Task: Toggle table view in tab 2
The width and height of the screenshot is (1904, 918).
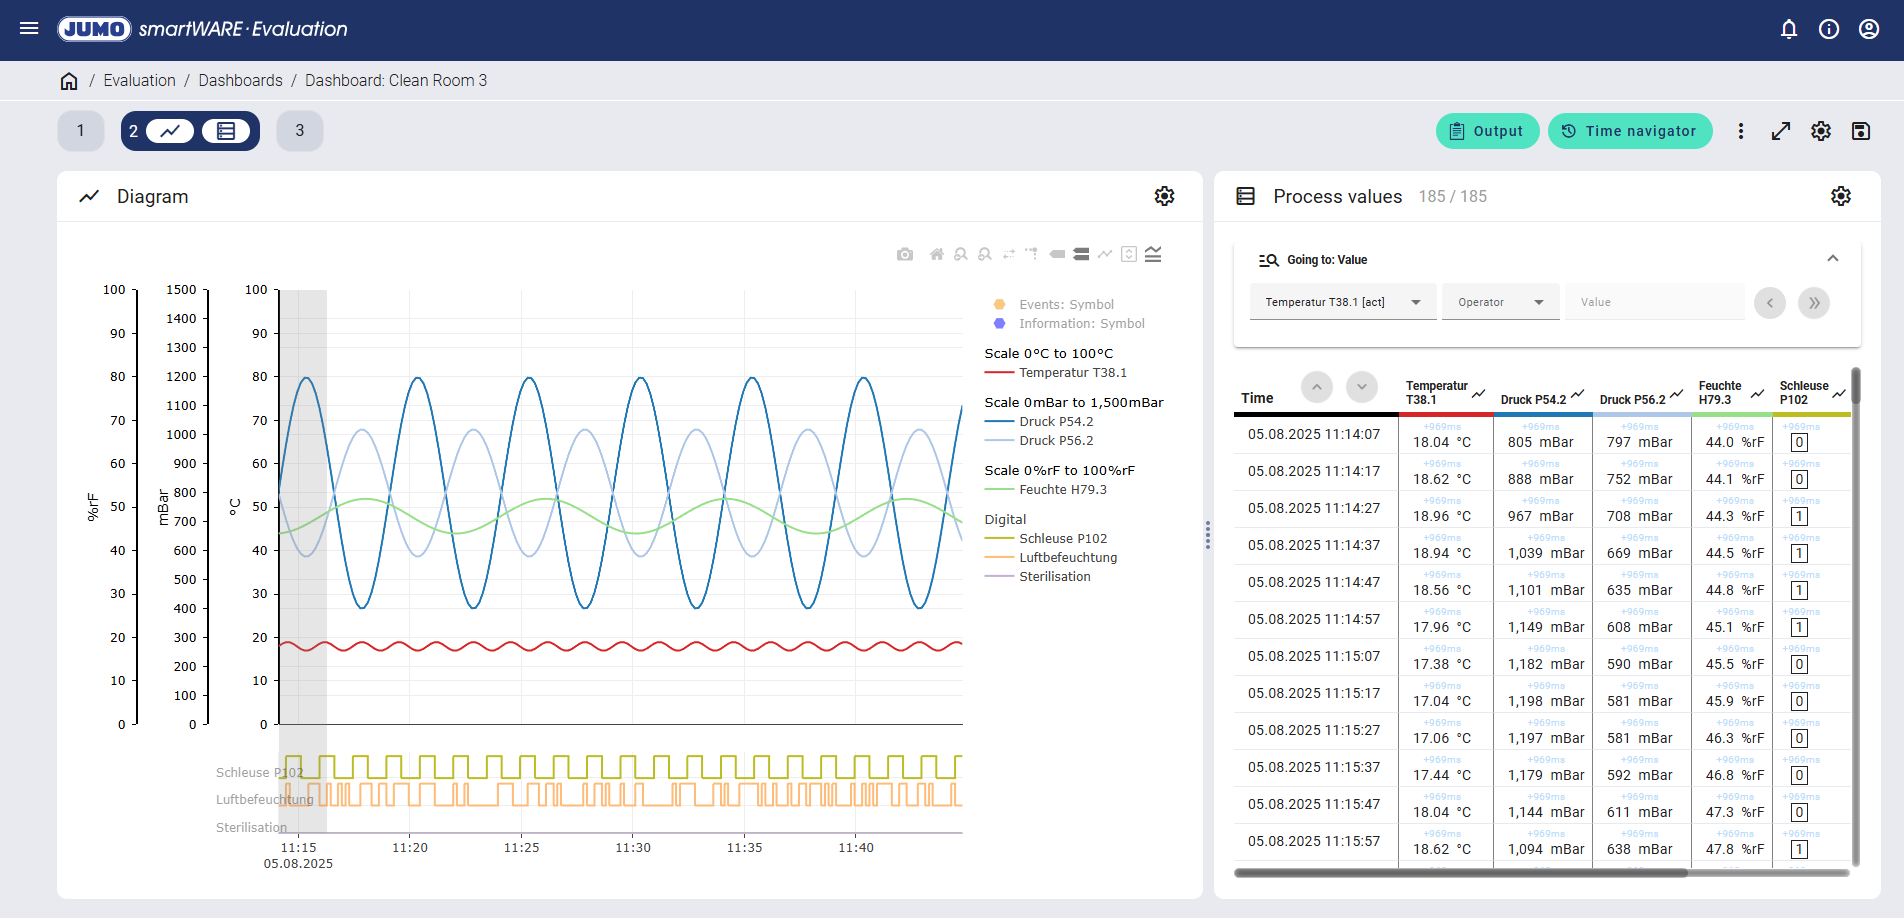Action: pos(226,131)
